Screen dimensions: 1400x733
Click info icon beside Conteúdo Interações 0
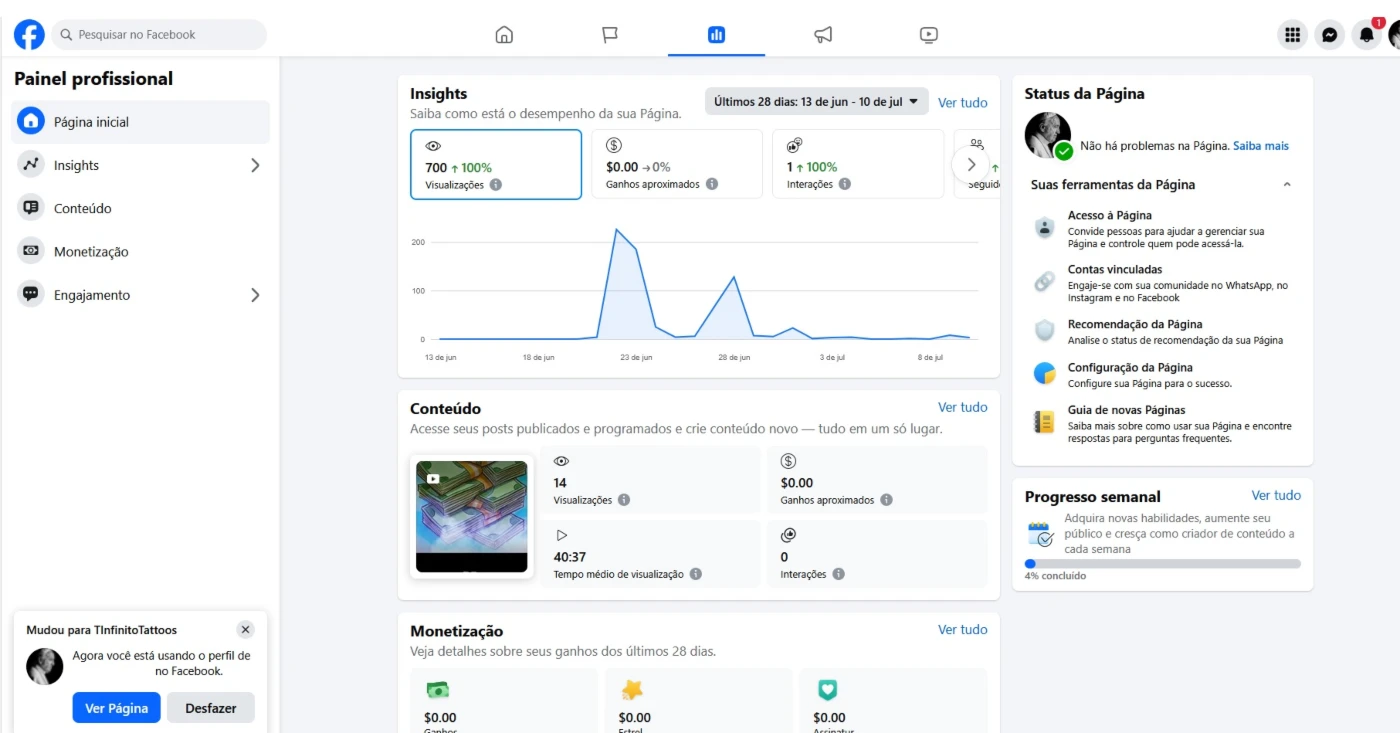[x=839, y=574]
